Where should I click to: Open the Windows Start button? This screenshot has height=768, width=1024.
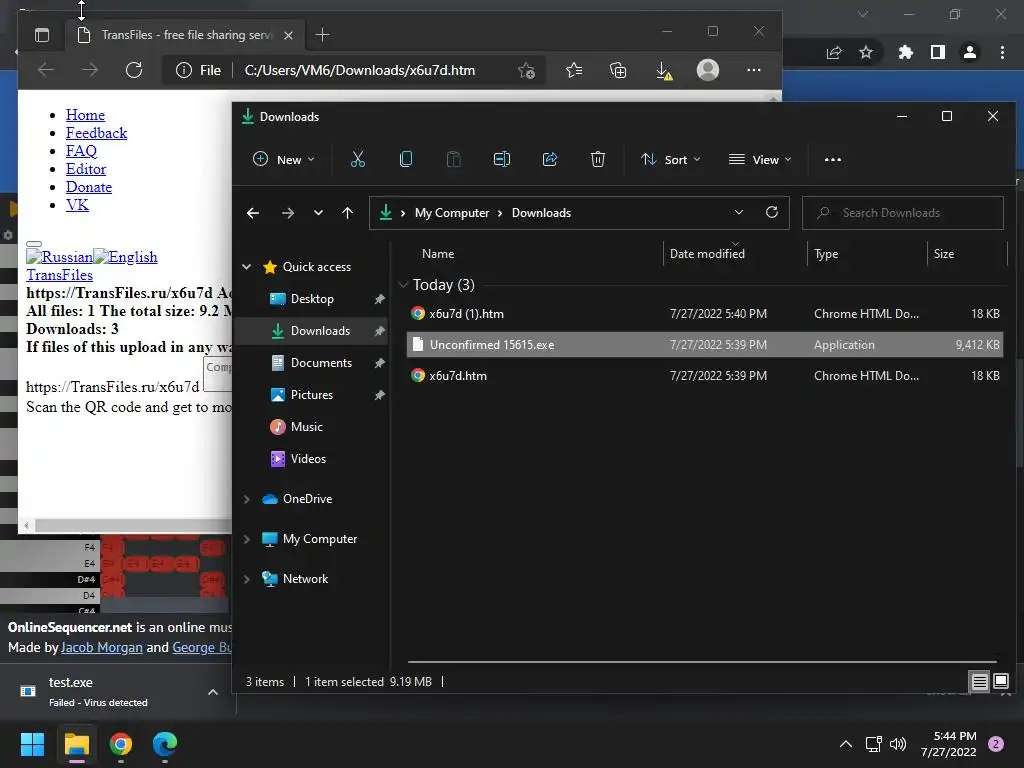point(32,744)
